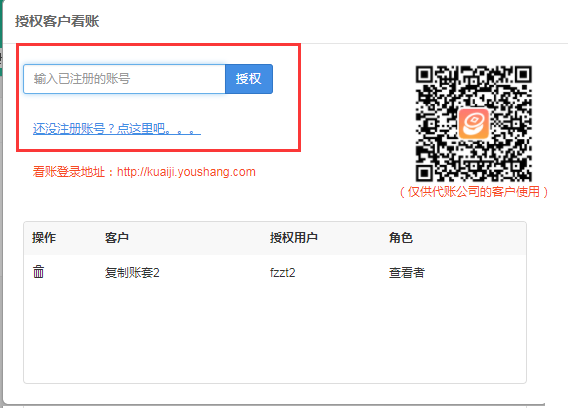Click the 角色 column header
The image size is (568, 408).
(401, 238)
